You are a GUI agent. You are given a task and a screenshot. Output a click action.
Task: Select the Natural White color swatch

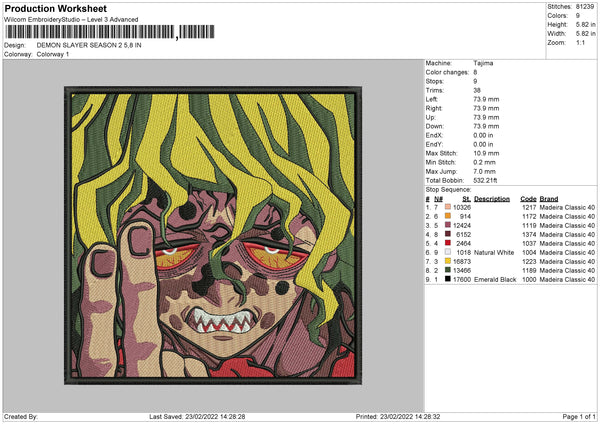[448, 252]
